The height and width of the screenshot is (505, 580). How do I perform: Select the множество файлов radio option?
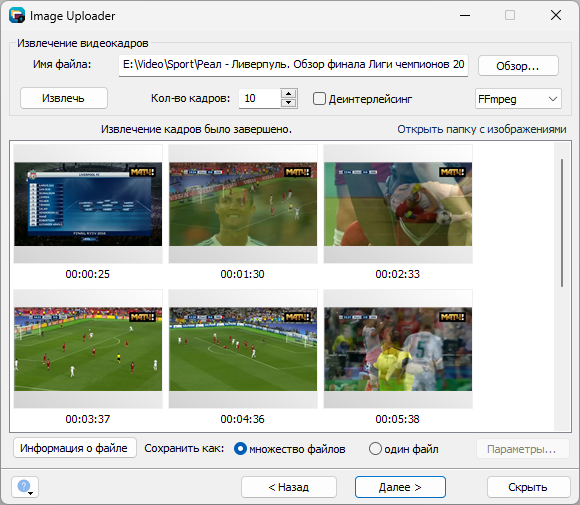pos(240,449)
